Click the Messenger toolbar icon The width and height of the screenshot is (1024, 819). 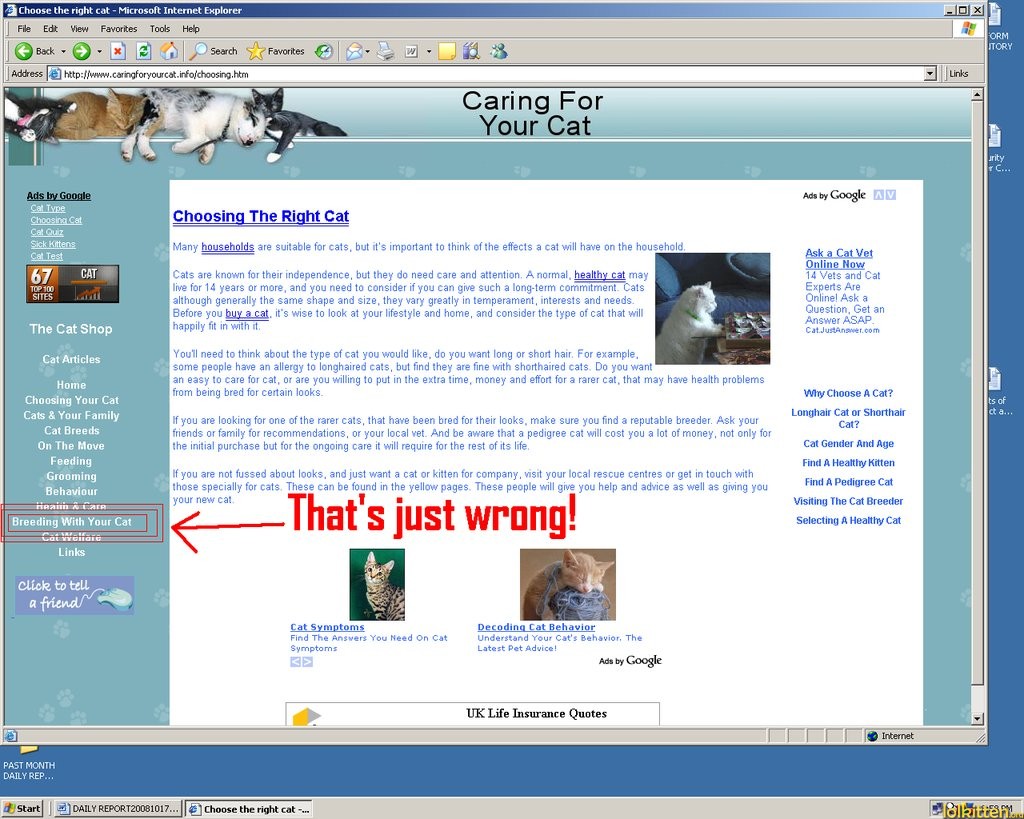tap(498, 51)
